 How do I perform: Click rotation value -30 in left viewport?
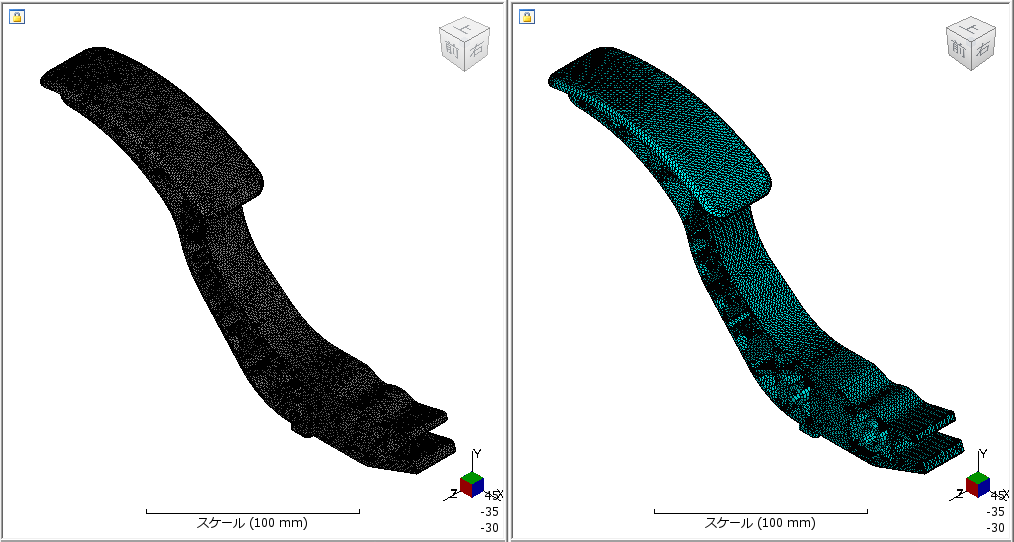490,527
